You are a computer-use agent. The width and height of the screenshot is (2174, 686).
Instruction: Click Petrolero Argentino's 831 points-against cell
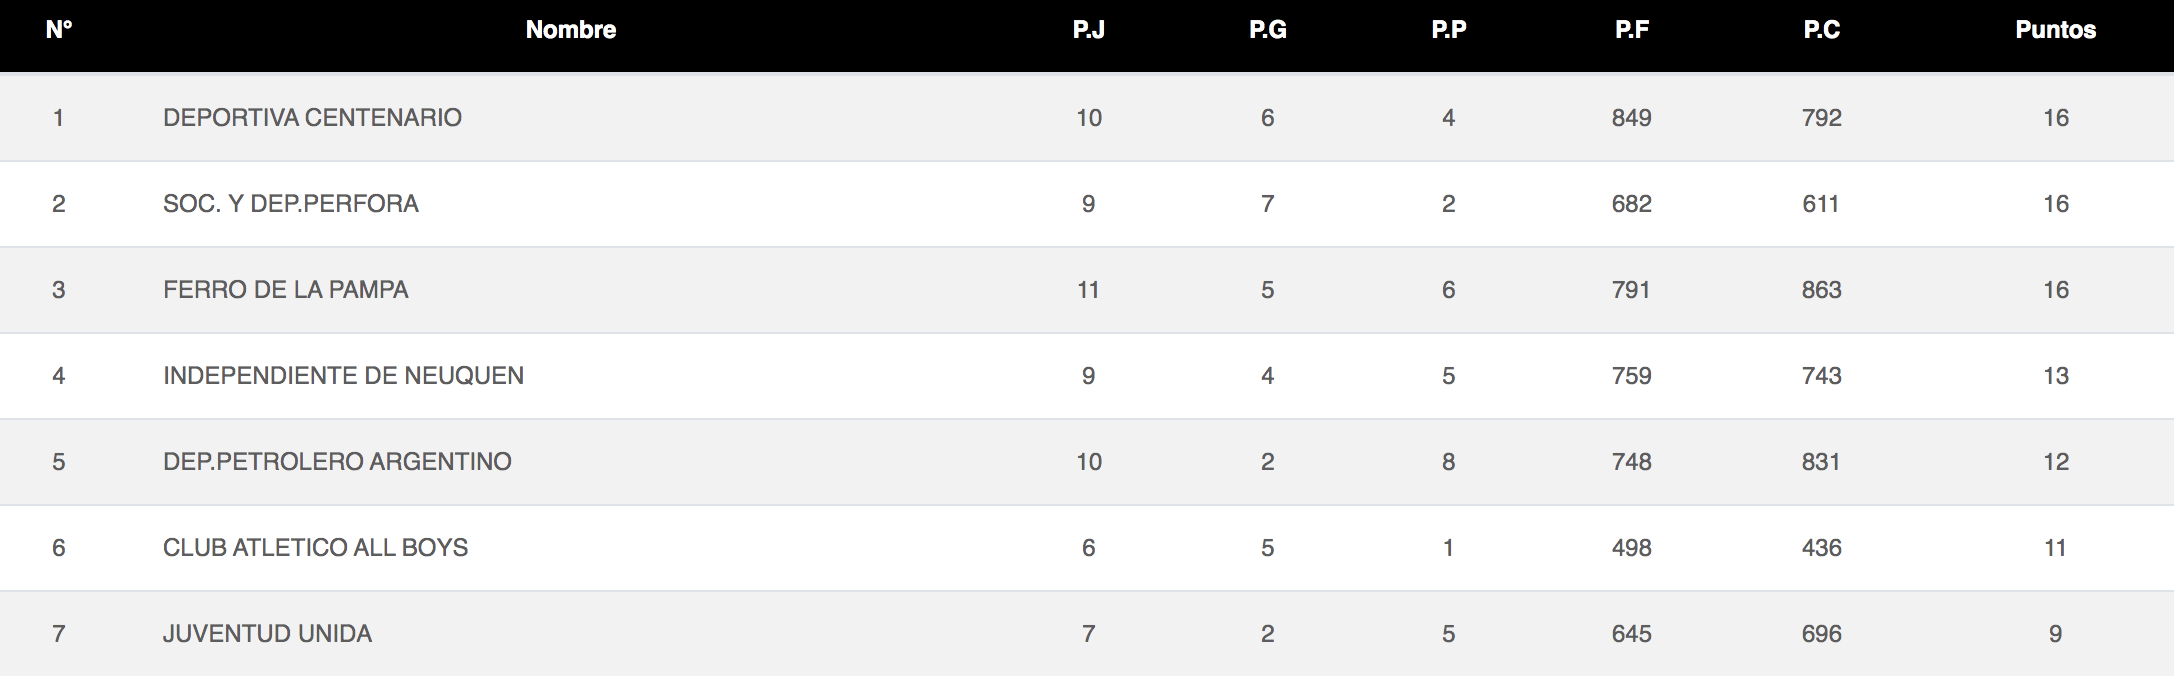1821,462
